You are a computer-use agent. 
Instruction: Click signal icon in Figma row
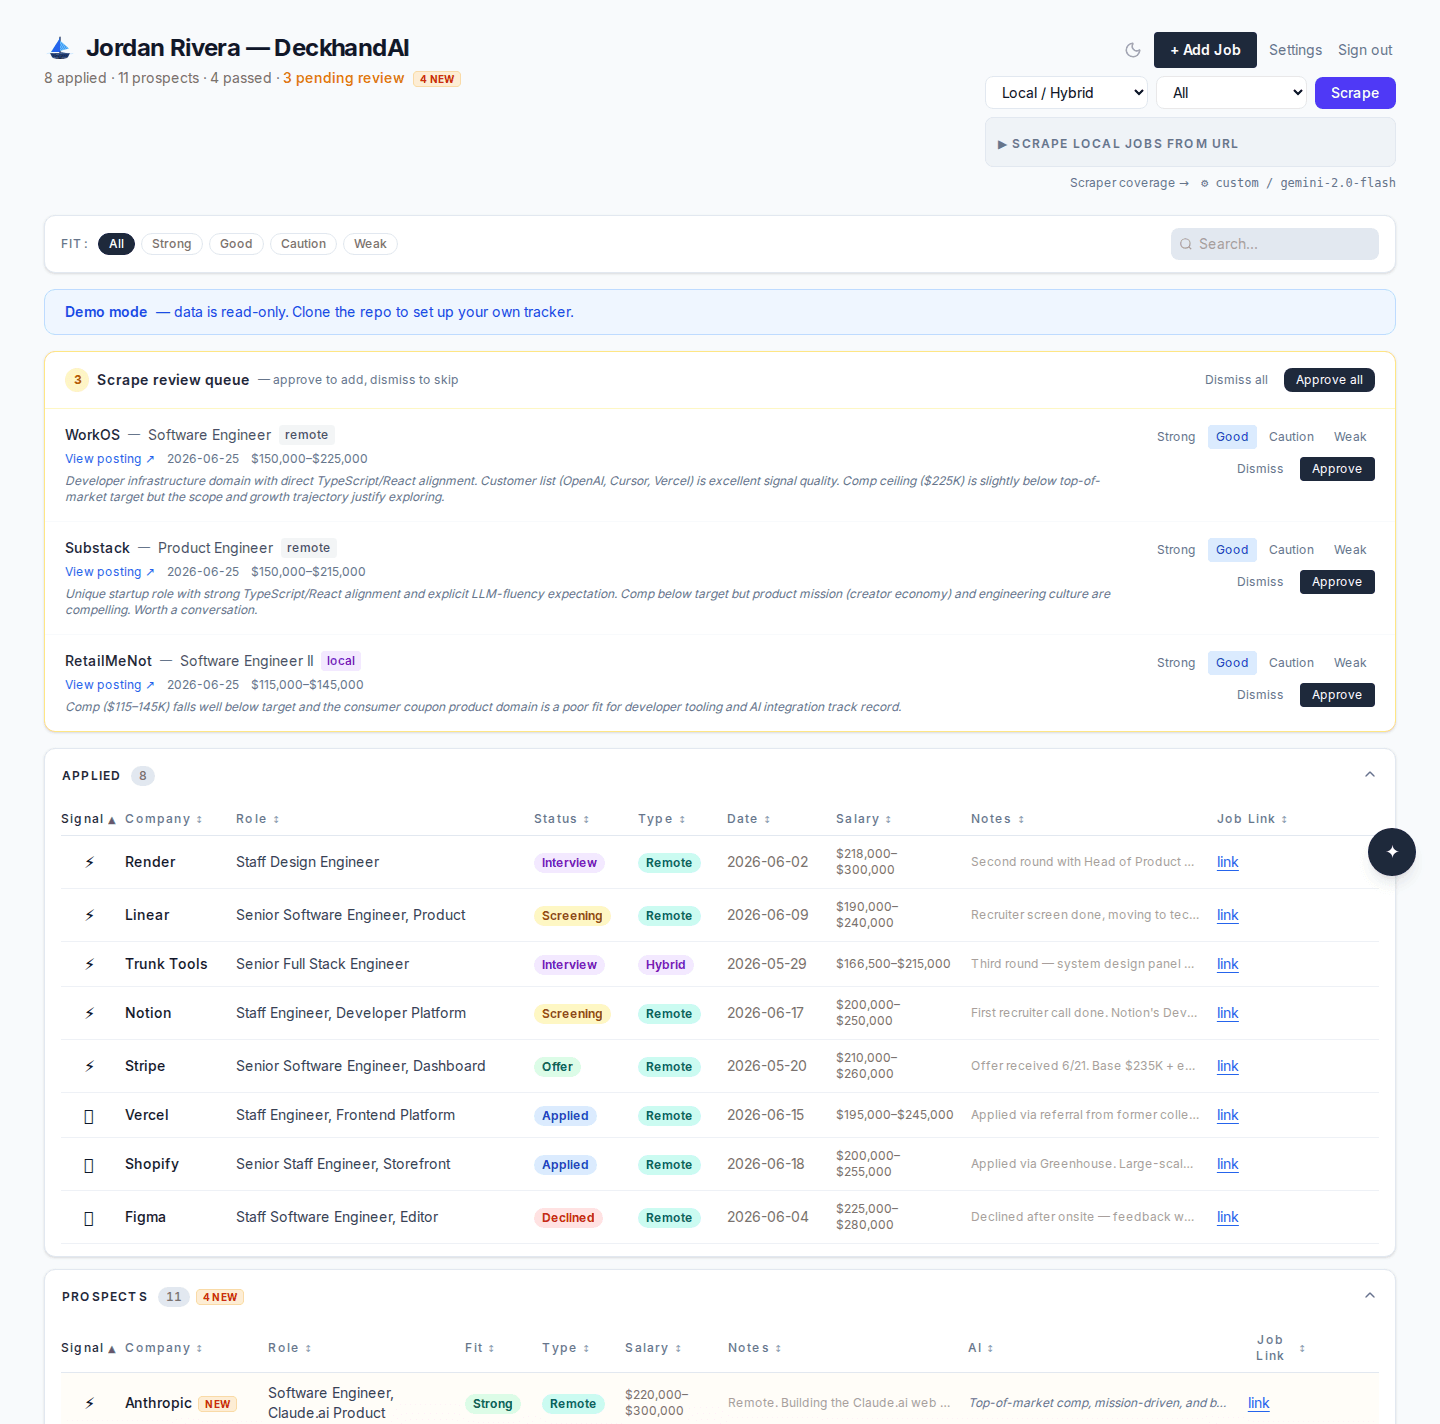[x=89, y=1218]
